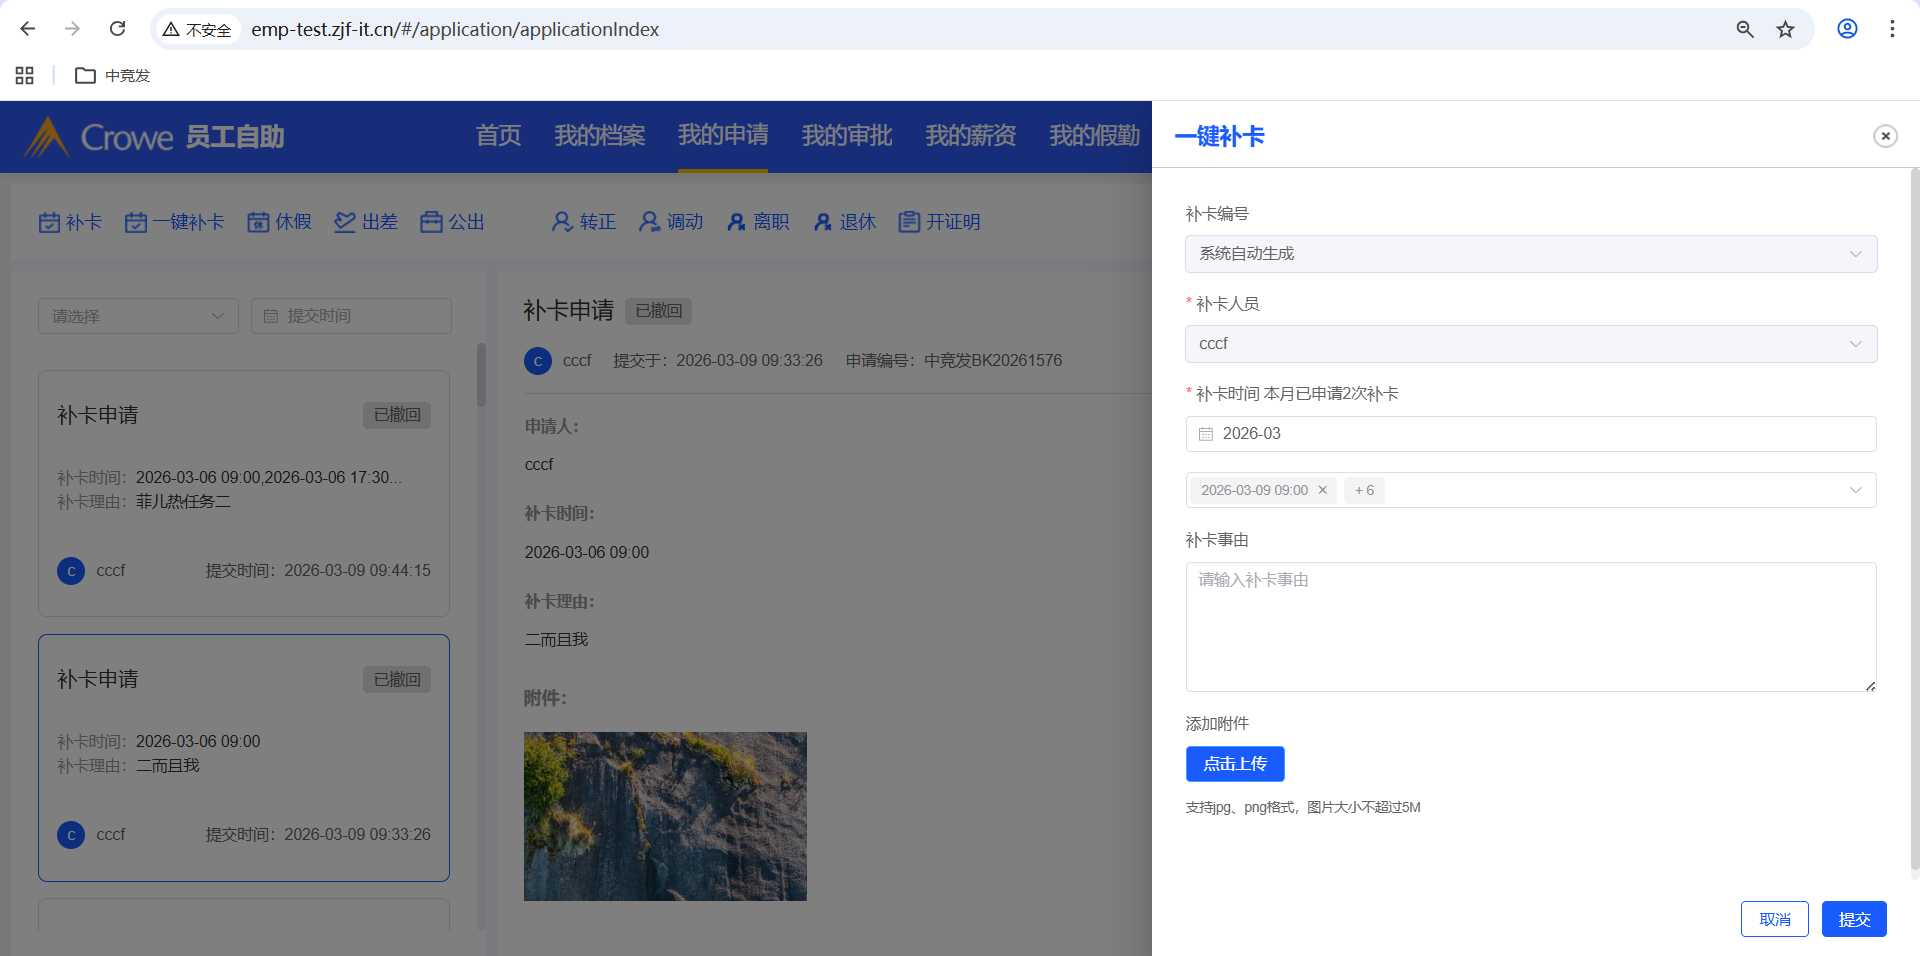The height and width of the screenshot is (956, 1920).
Task: Click the 补卡事由 text area
Action: pyautogui.click(x=1530, y=626)
